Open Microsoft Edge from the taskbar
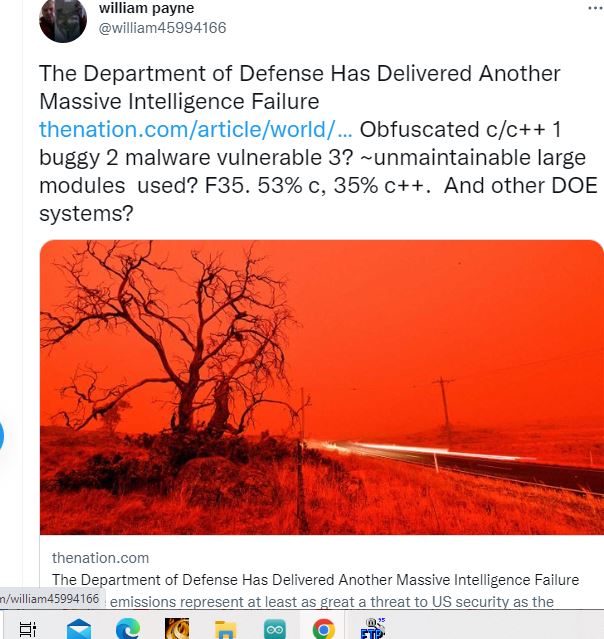This screenshot has height=639, width=604. 128,629
